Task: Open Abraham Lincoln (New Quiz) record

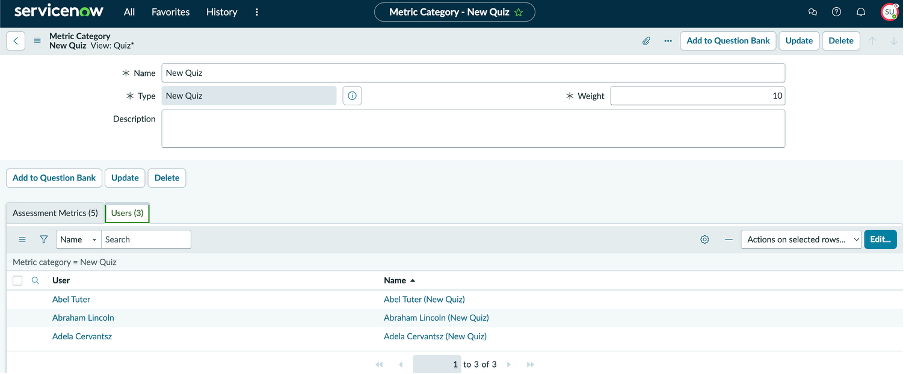Action: click(x=436, y=318)
